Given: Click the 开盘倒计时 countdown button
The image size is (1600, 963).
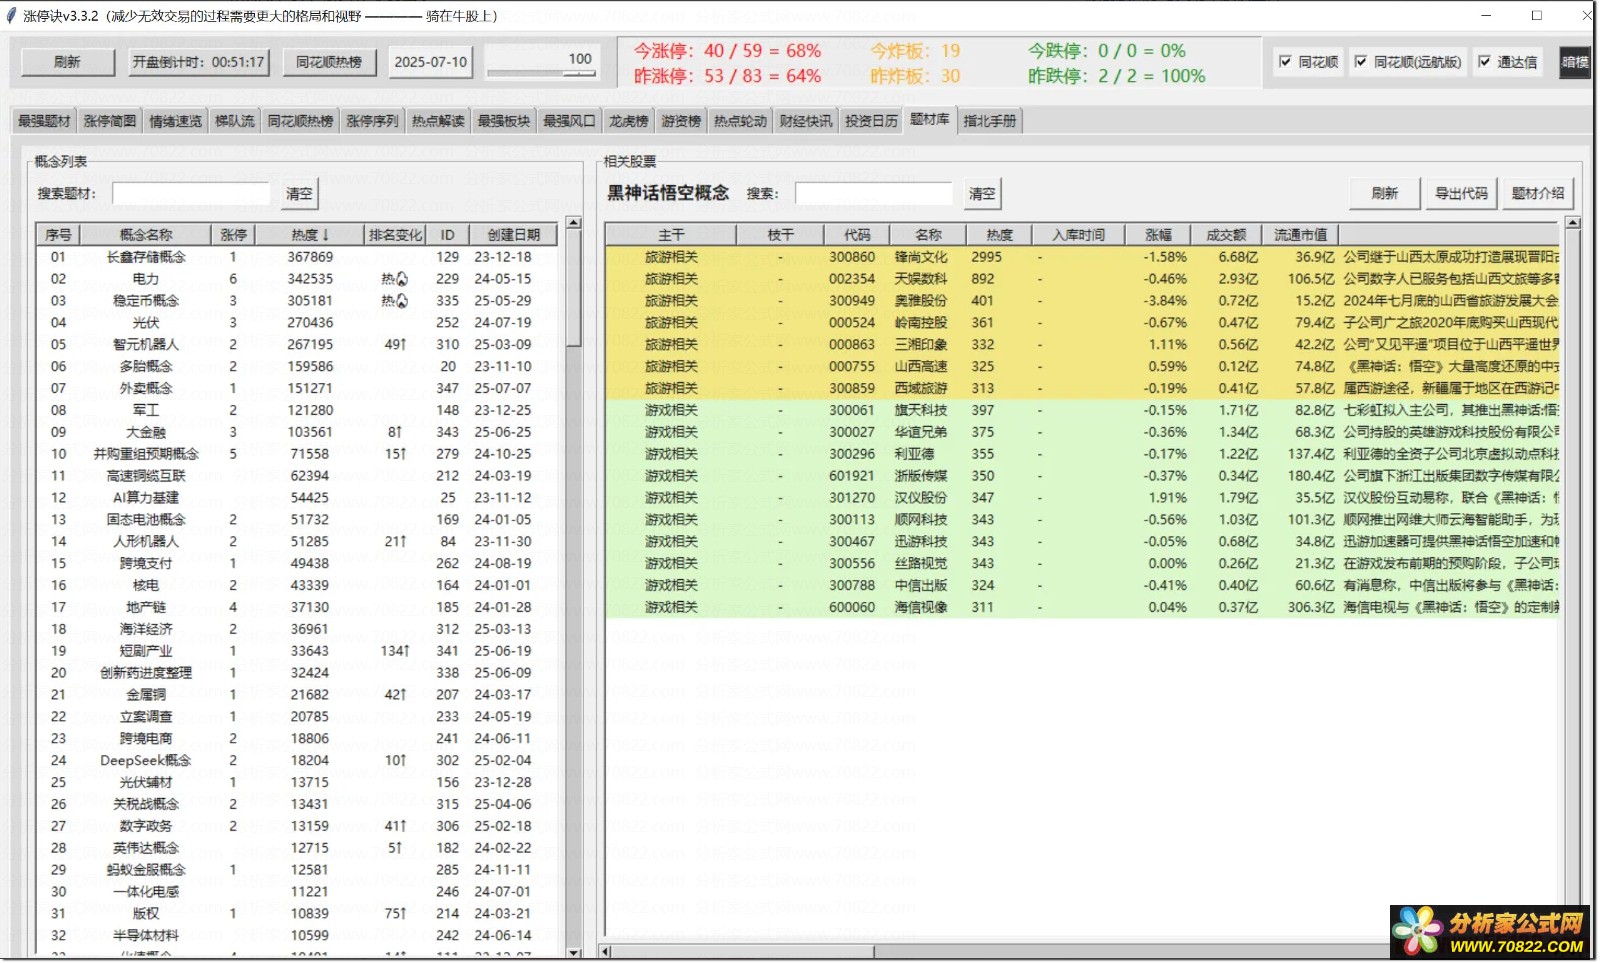Looking at the screenshot, I should coord(199,62).
